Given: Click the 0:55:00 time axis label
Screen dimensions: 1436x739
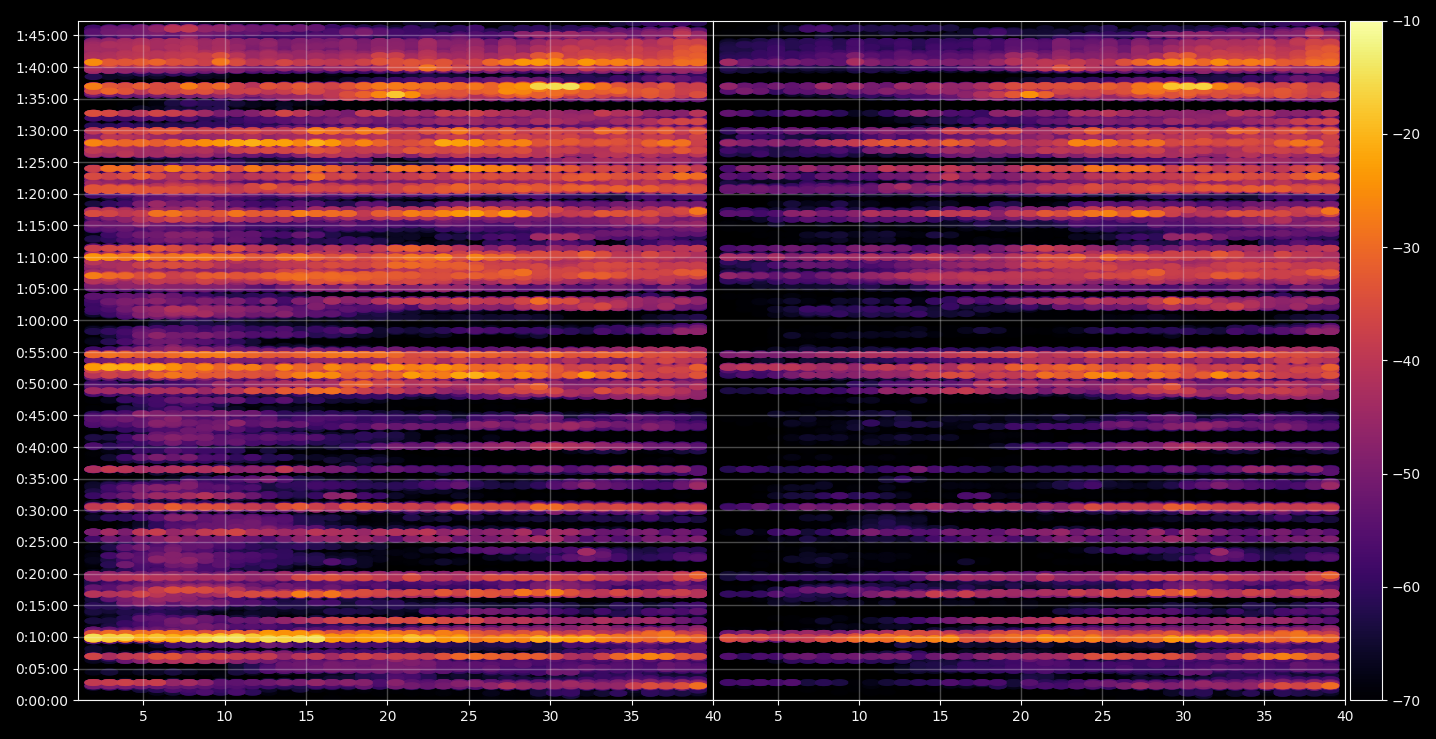Looking at the screenshot, I should (43, 352).
